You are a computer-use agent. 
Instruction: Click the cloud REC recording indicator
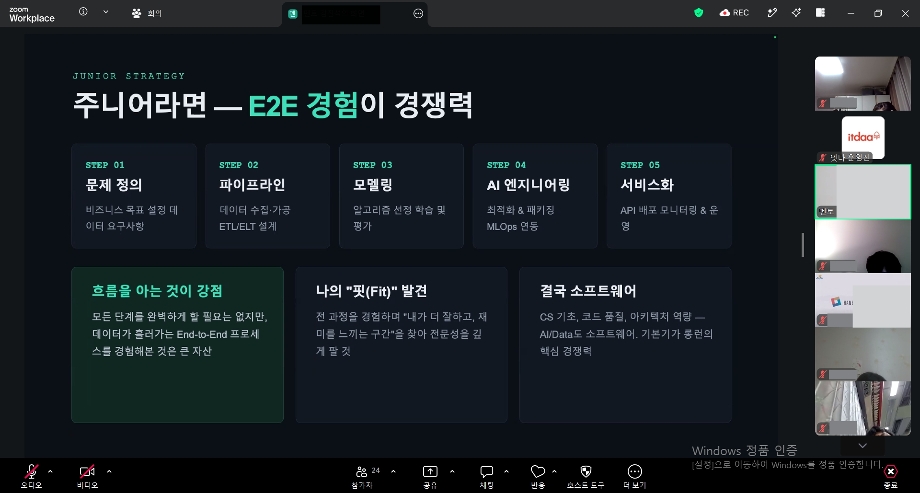click(x=734, y=12)
